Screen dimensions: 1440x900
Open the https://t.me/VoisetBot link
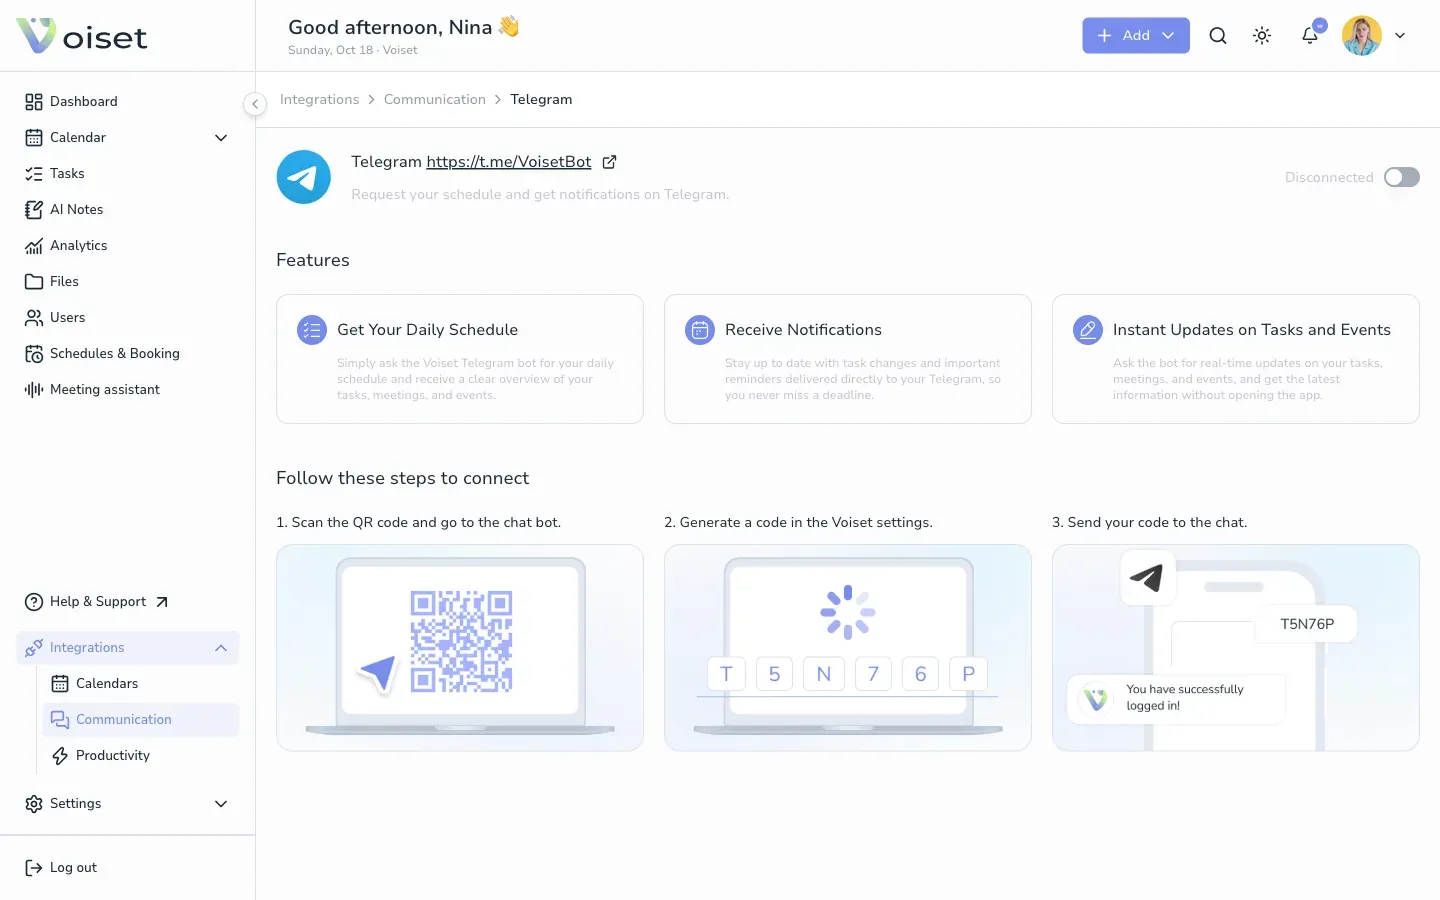(509, 162)
